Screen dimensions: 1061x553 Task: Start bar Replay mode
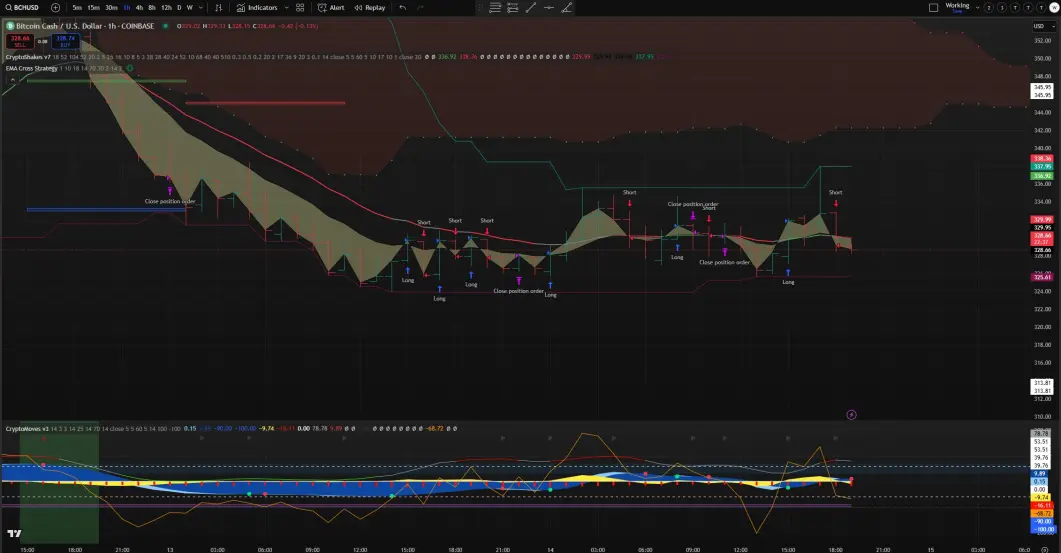pyautogui.click(x=369, y=7)
